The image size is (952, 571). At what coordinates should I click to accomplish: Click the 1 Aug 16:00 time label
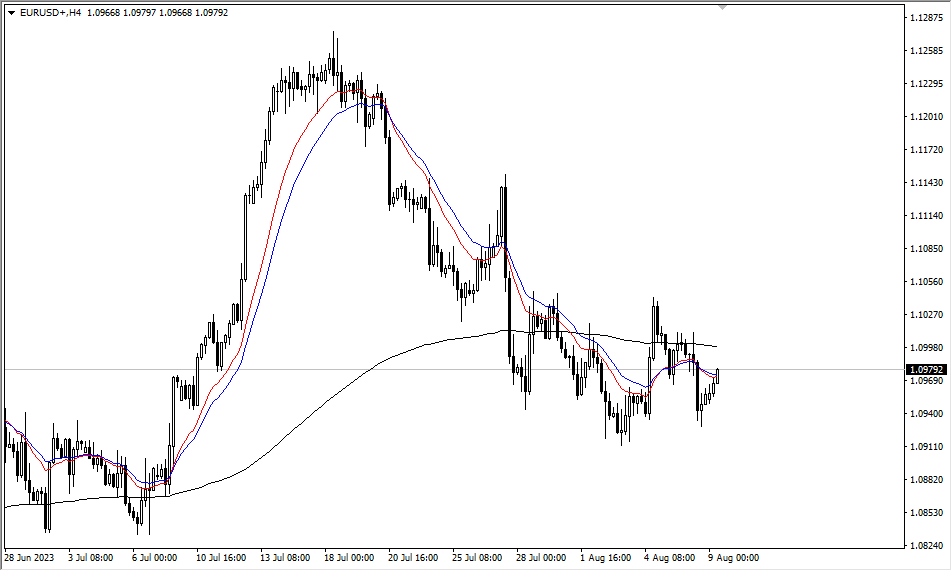tap(608, 557)
